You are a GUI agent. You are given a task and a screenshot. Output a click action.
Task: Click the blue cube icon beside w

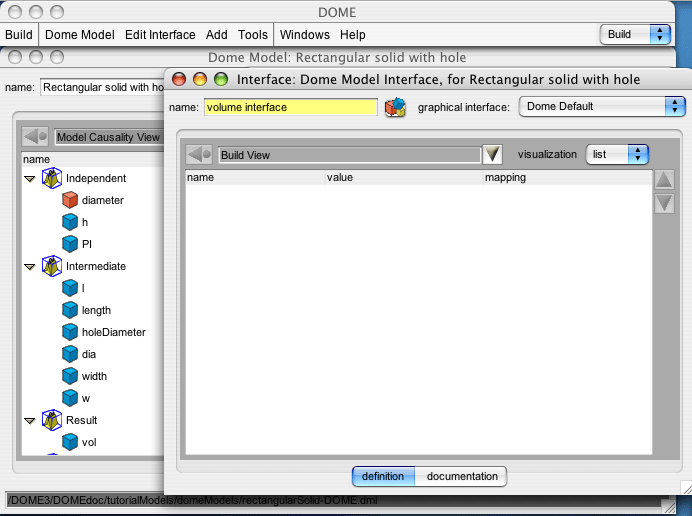[70, 399]
